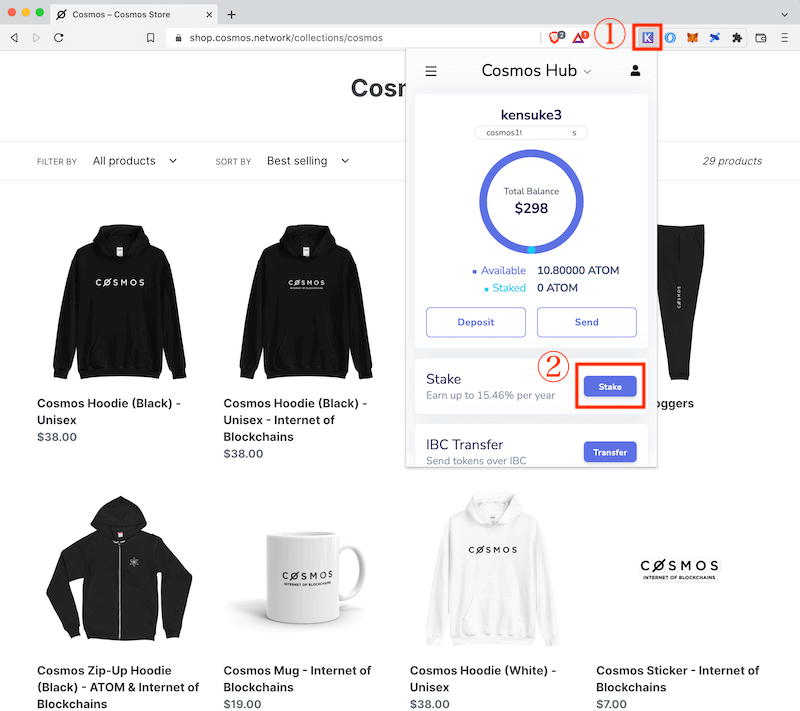This screenshot has width=800, height=711.
Task: Click the IBC Transfer button
Action: (x=610, y=452)
